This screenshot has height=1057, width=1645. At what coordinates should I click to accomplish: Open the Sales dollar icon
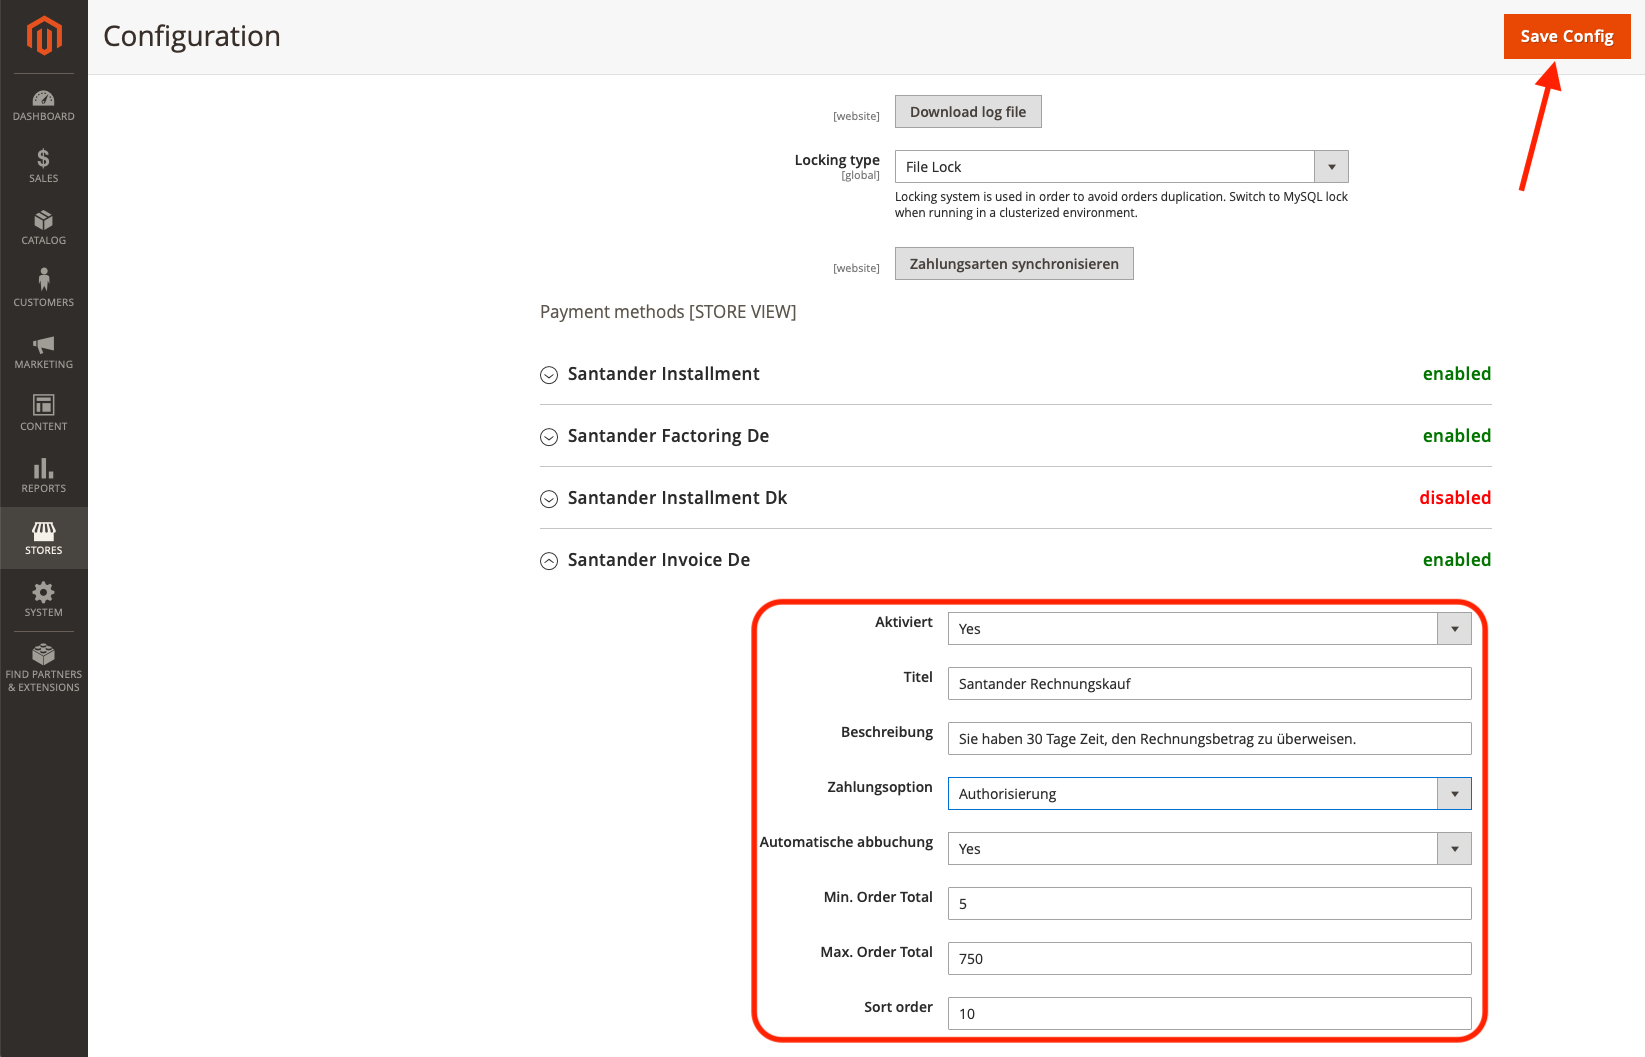(x=43, y=158)
